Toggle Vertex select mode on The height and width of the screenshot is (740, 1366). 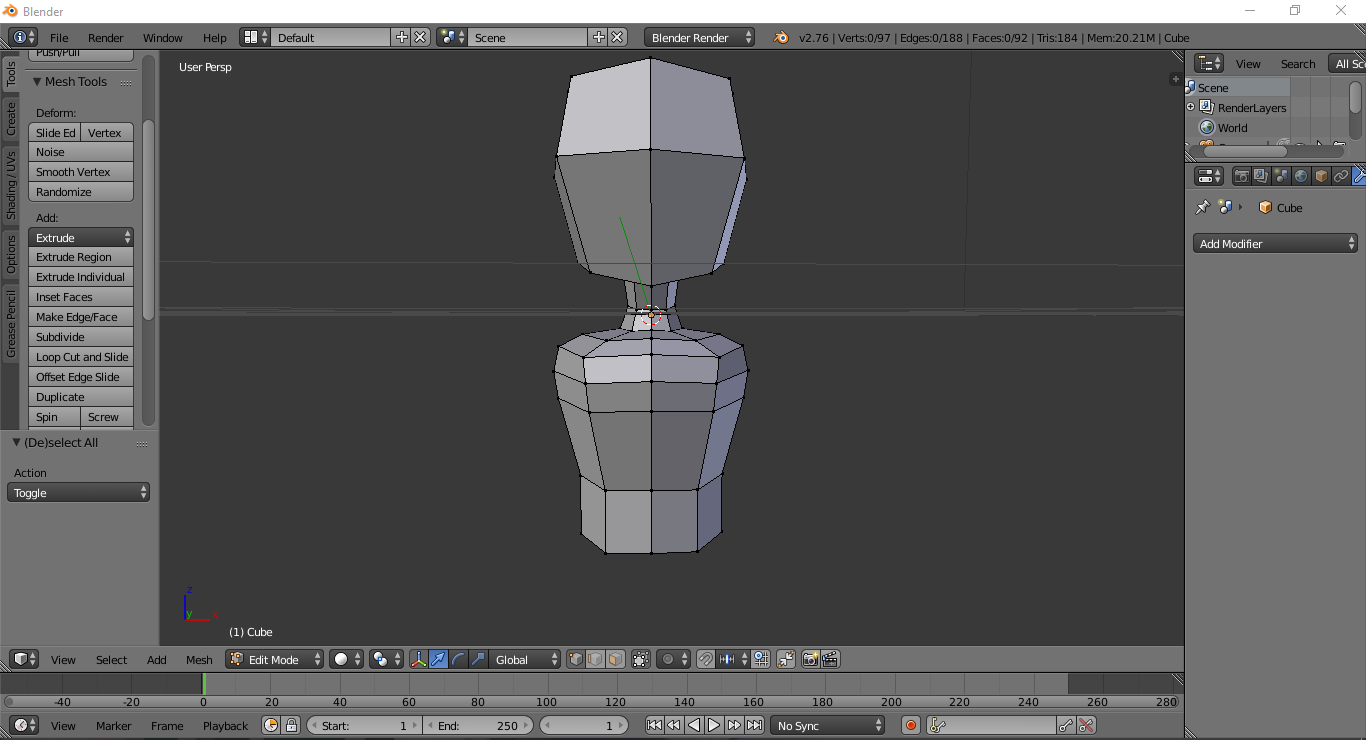click(x=576, y=659)
